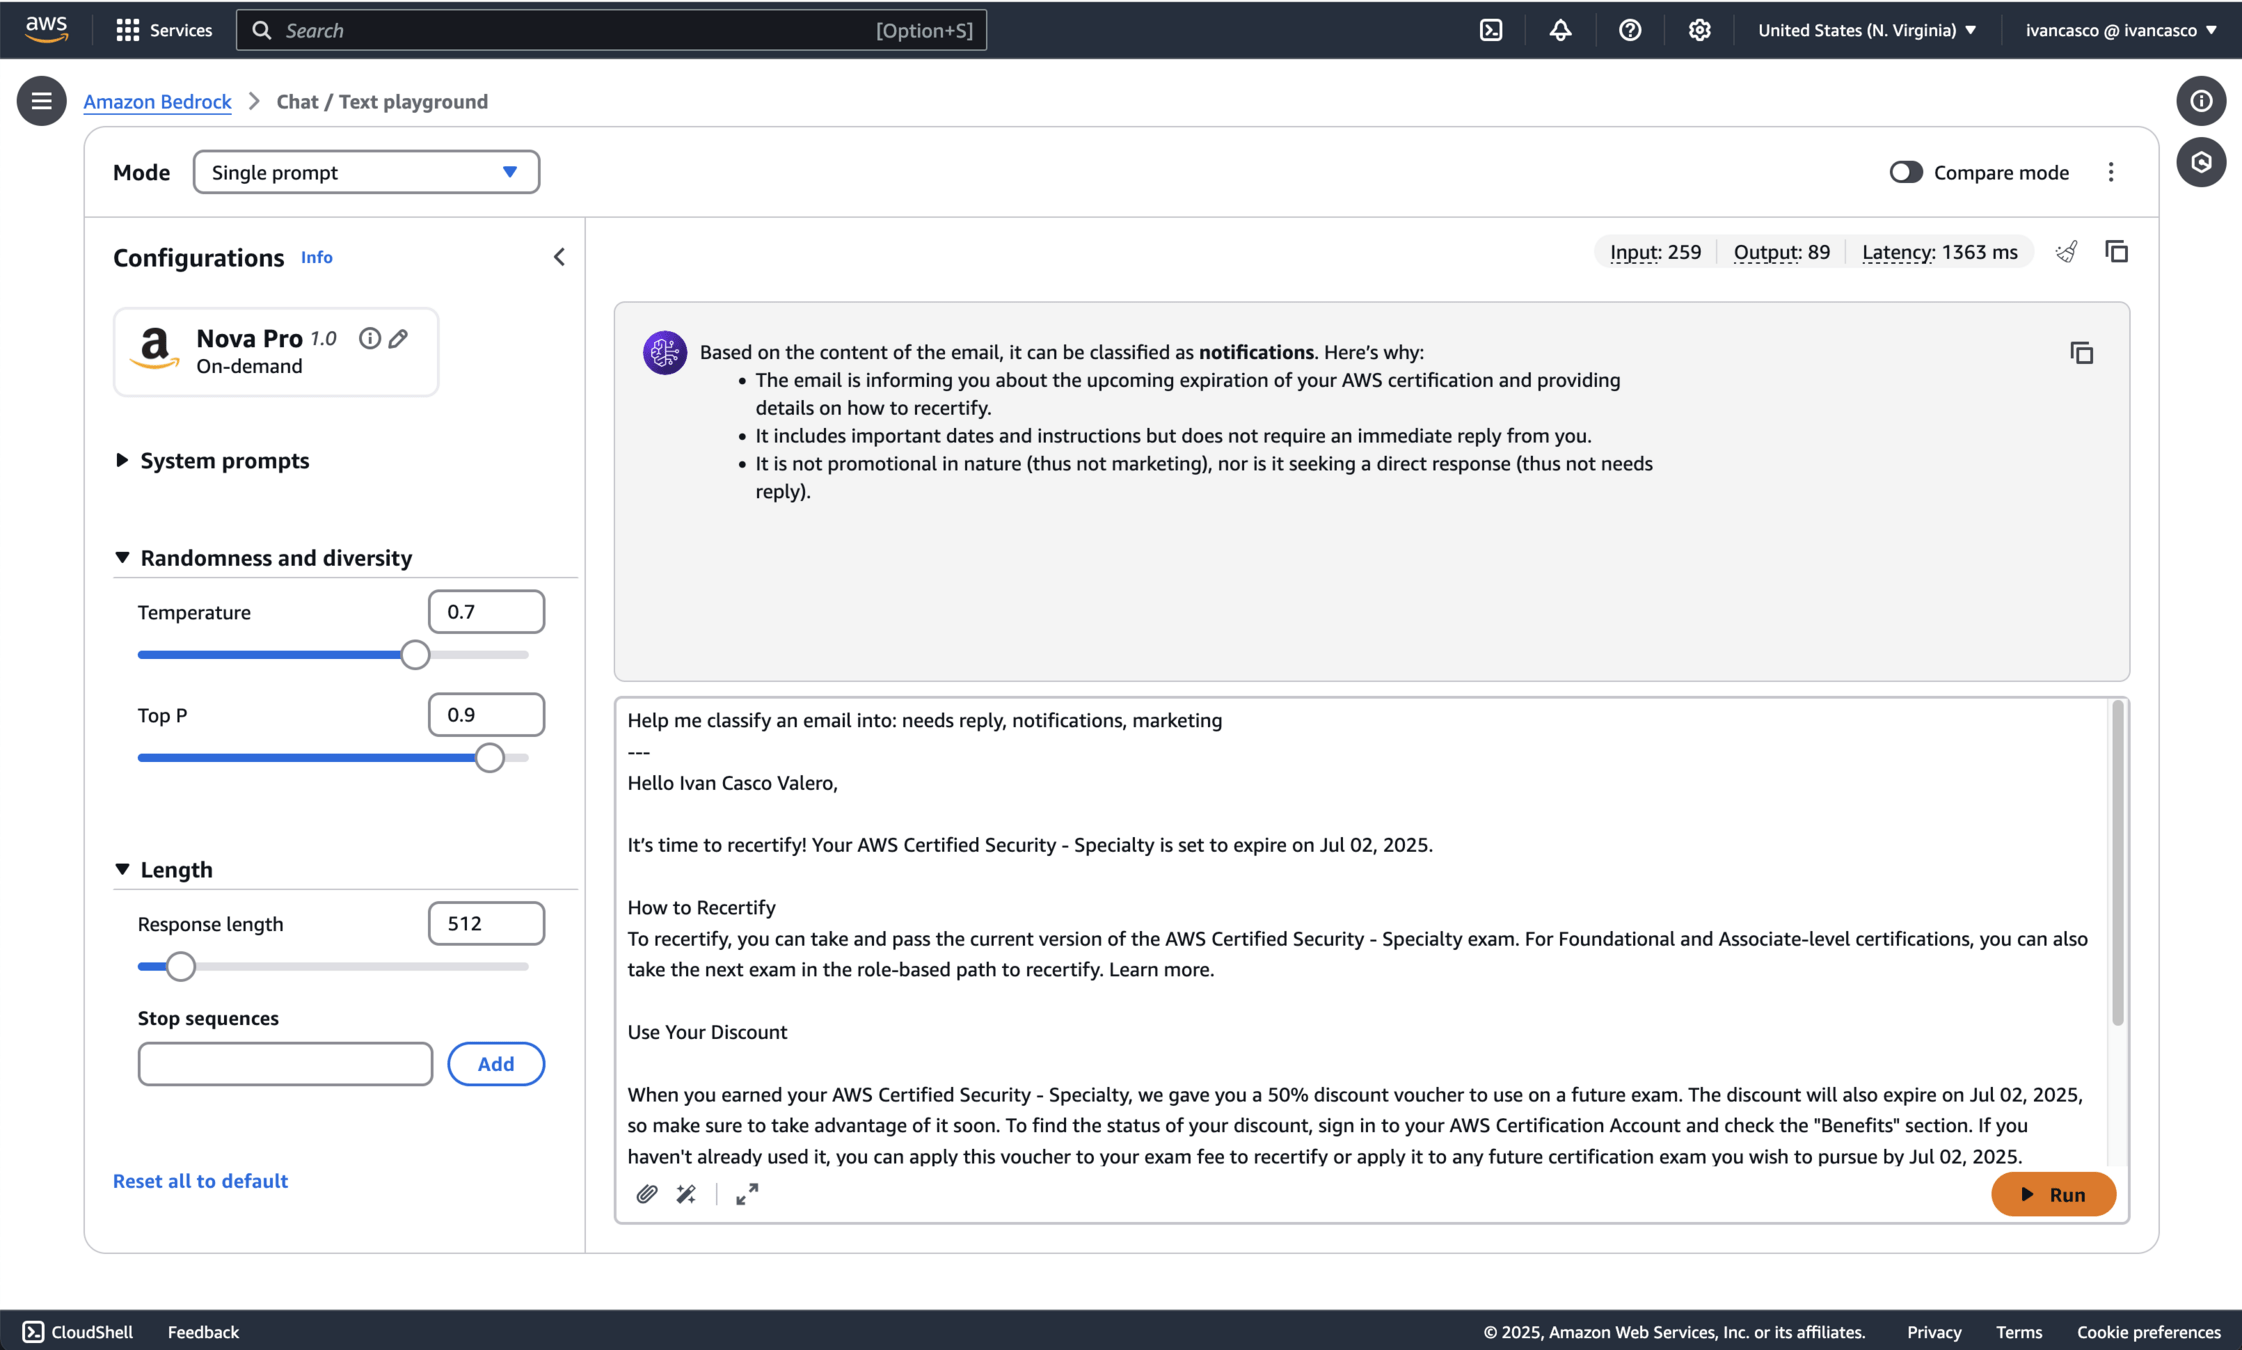Expand the prompt editor to fullscreen
This screenshot has height=1350, width=2242.
pyautogui.click(x=747, y=1194)
